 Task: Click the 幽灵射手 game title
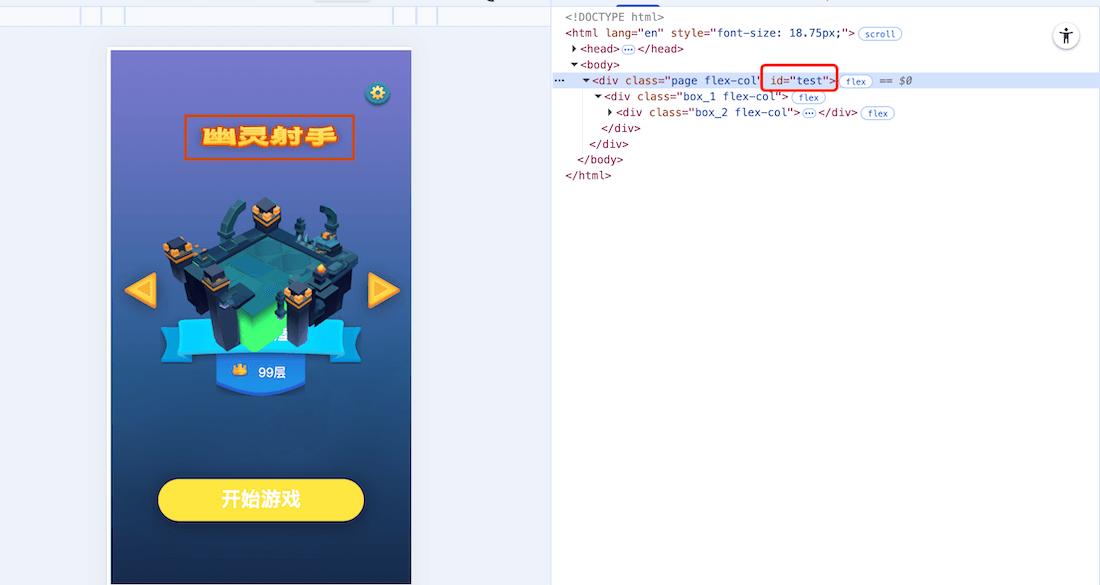[x=269, y=137]
